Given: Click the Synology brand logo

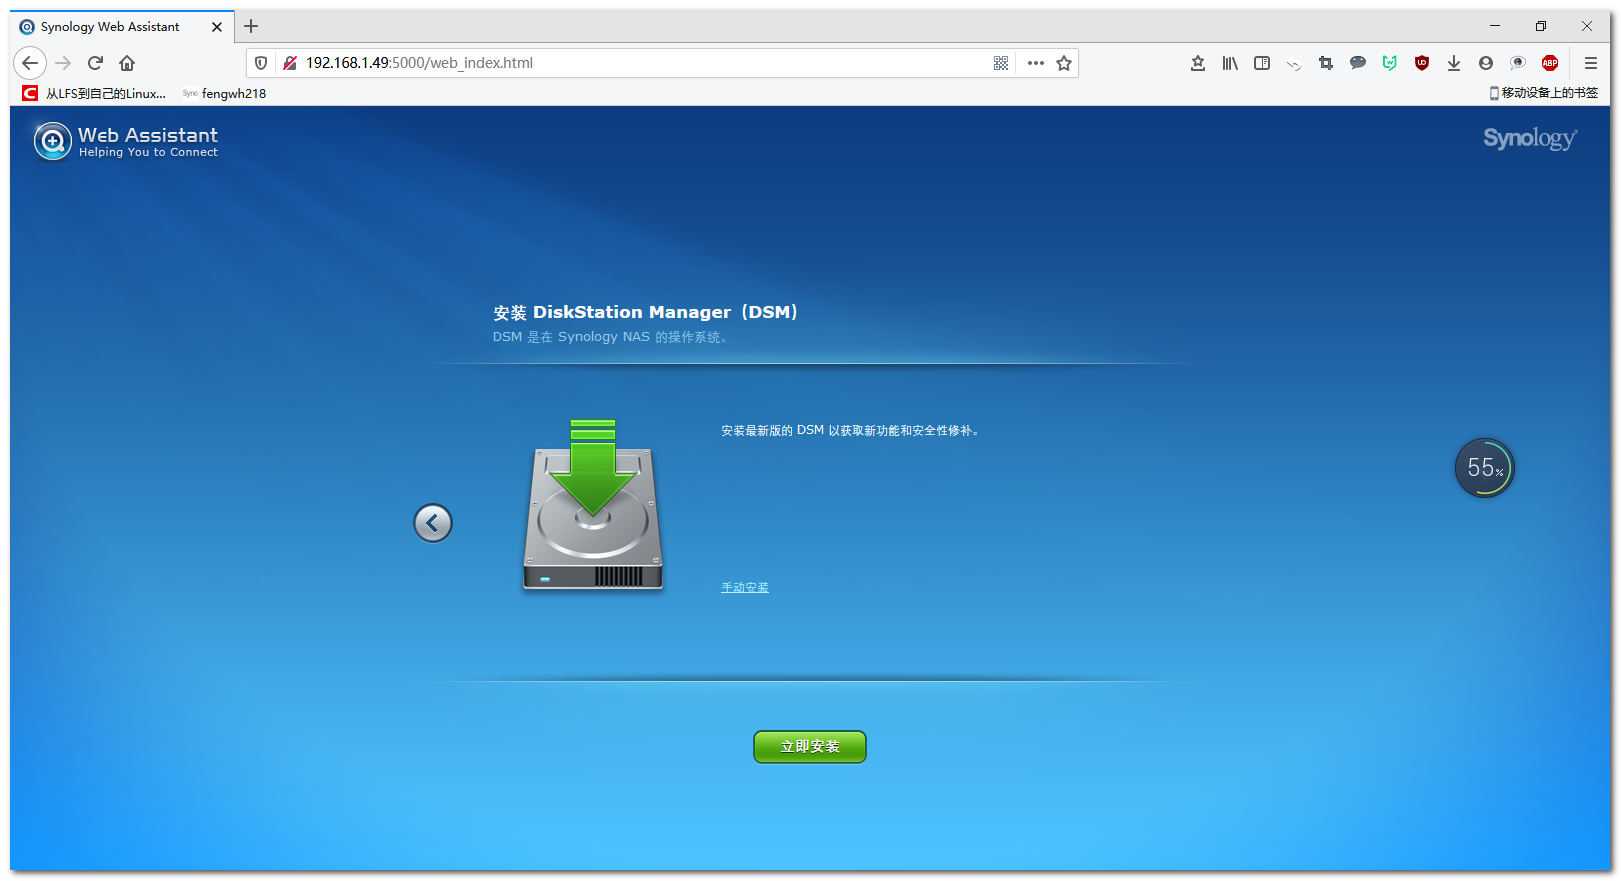Looking at the screenshot, I should 1530,139.
